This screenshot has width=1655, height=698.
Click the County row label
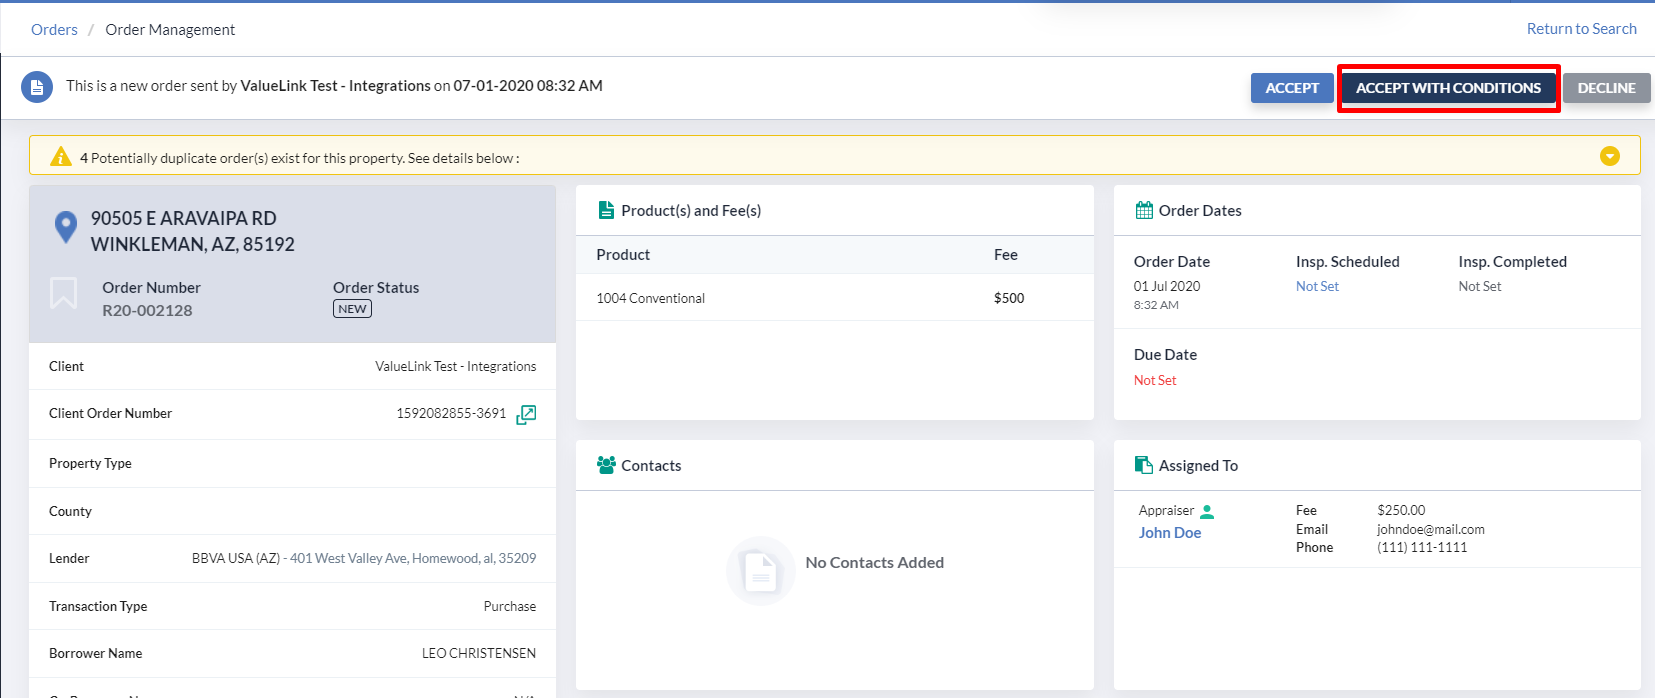(x=70, y=511)
